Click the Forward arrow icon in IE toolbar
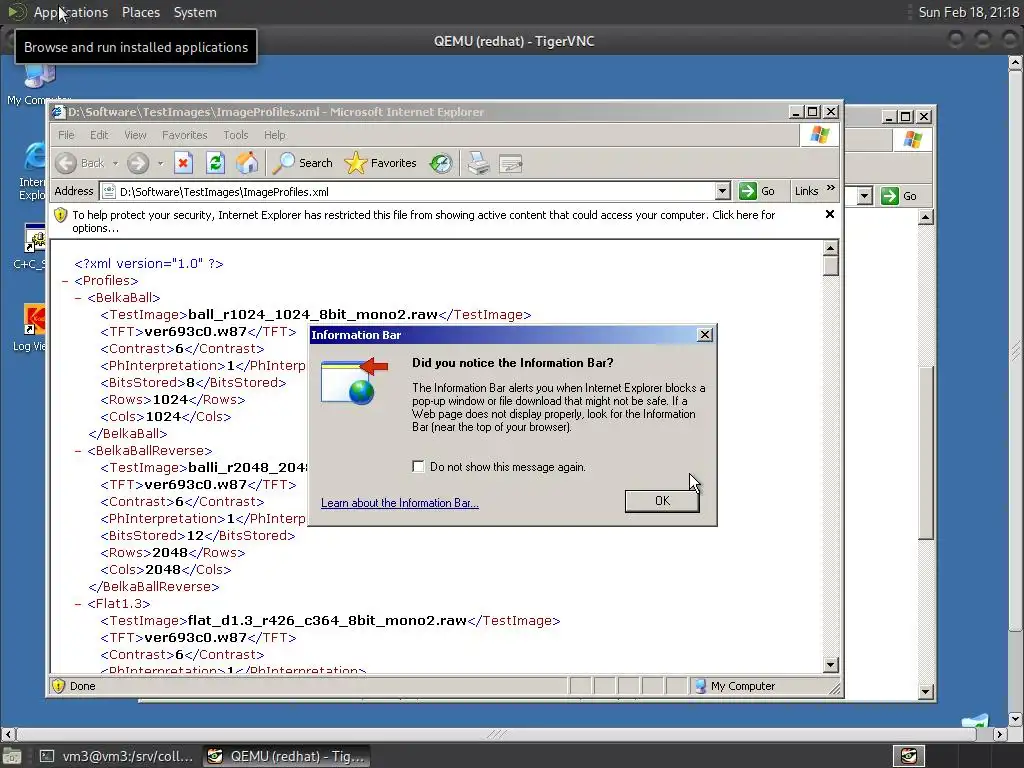Screen dimensions: 1024x768 click(138, 163)
